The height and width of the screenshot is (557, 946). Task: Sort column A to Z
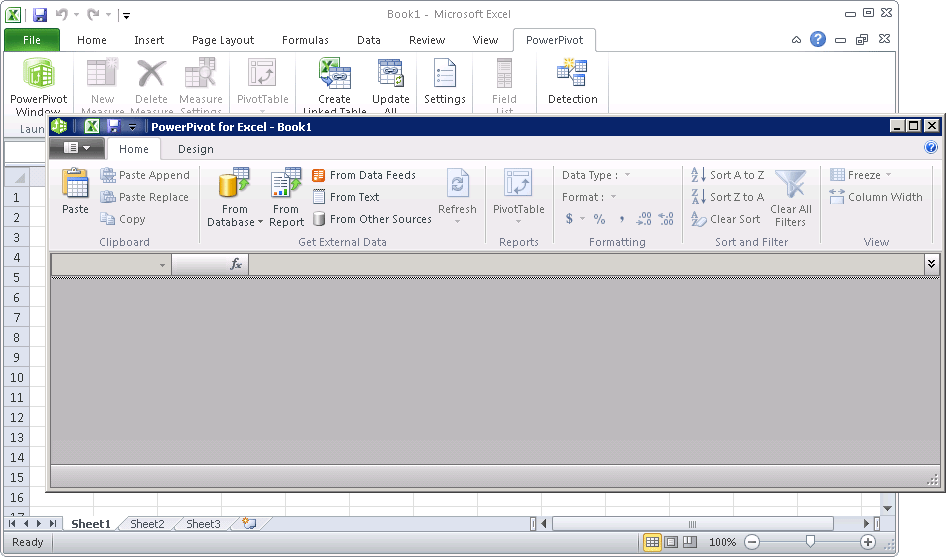(728, 175)
